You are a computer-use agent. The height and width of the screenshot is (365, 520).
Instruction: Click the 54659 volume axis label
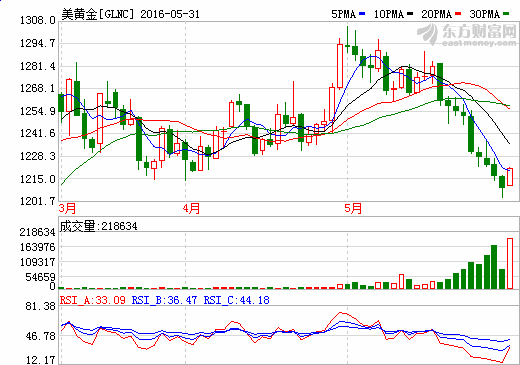40,277
